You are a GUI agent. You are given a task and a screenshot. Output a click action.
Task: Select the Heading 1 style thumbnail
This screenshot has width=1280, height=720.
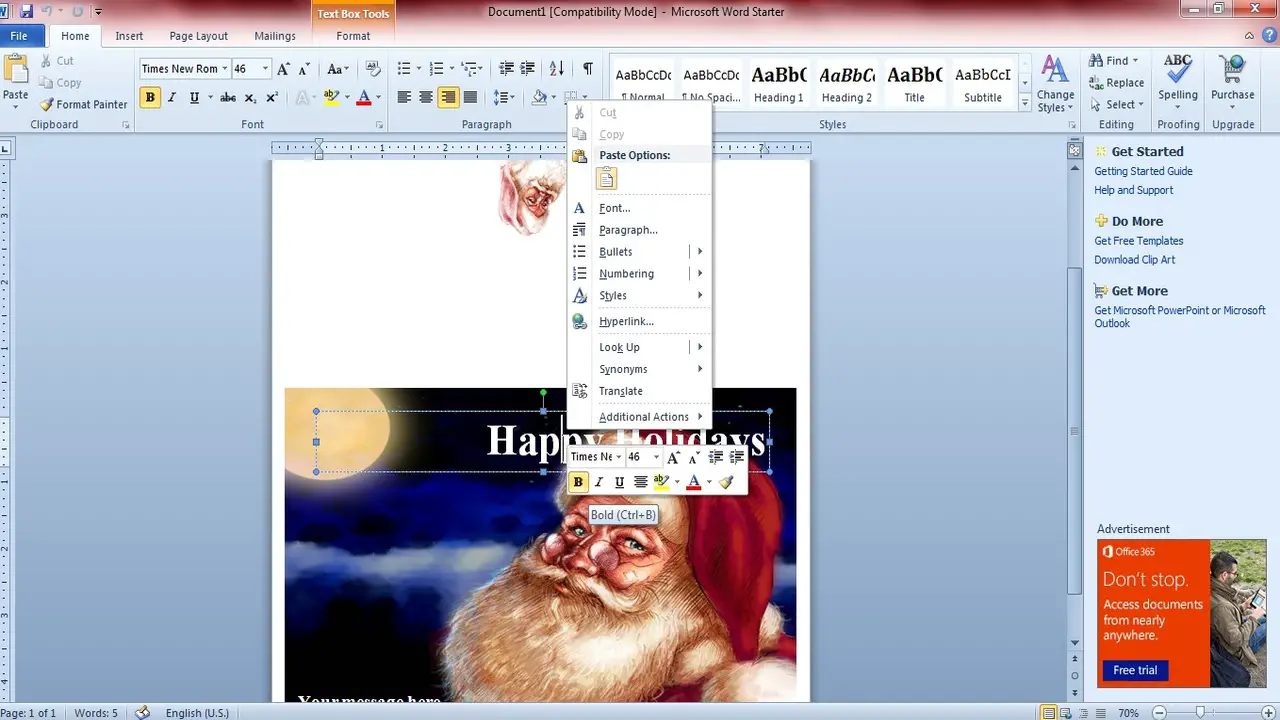point(779,84)
